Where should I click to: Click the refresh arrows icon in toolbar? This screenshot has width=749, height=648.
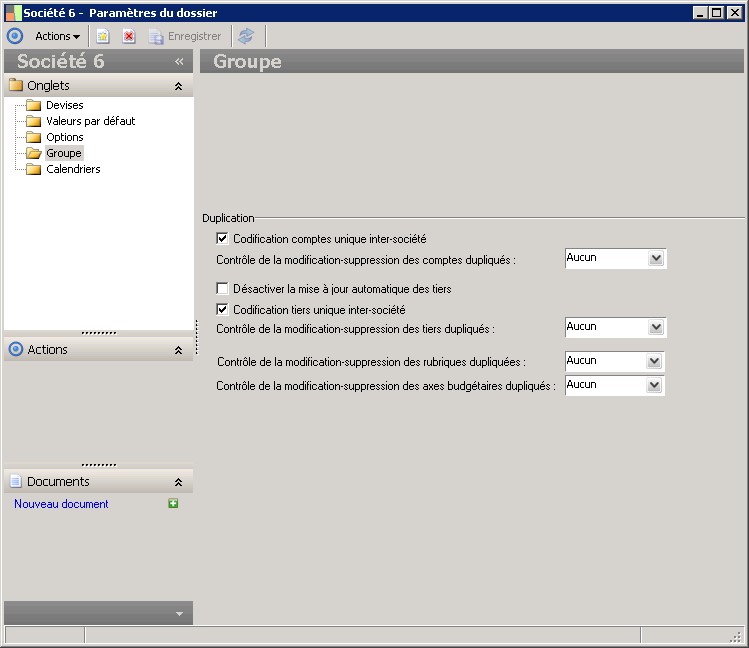pyautogui.click(x=246, y=36)
